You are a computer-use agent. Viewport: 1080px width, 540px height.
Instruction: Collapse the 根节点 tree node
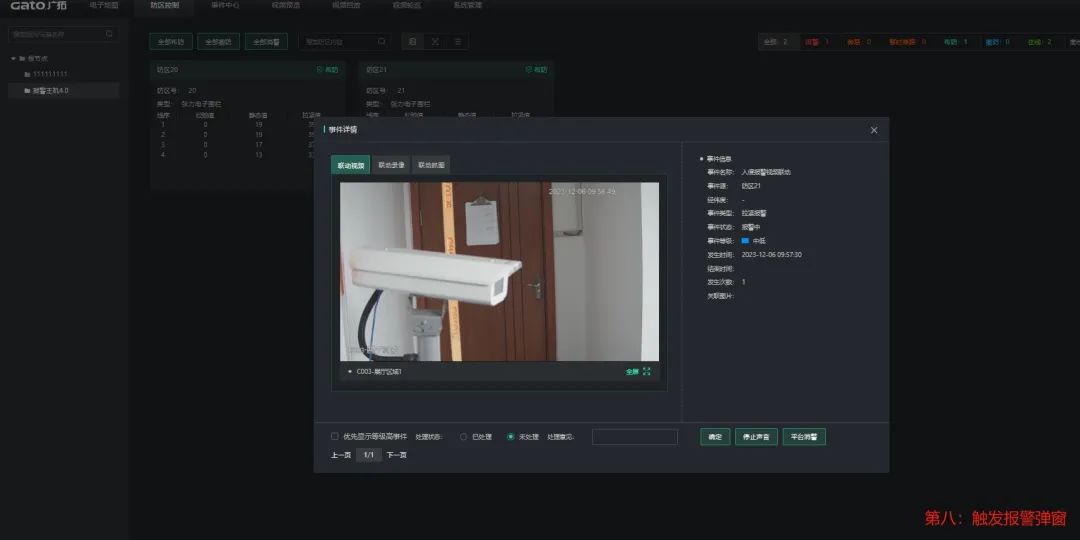coord(11,58)
